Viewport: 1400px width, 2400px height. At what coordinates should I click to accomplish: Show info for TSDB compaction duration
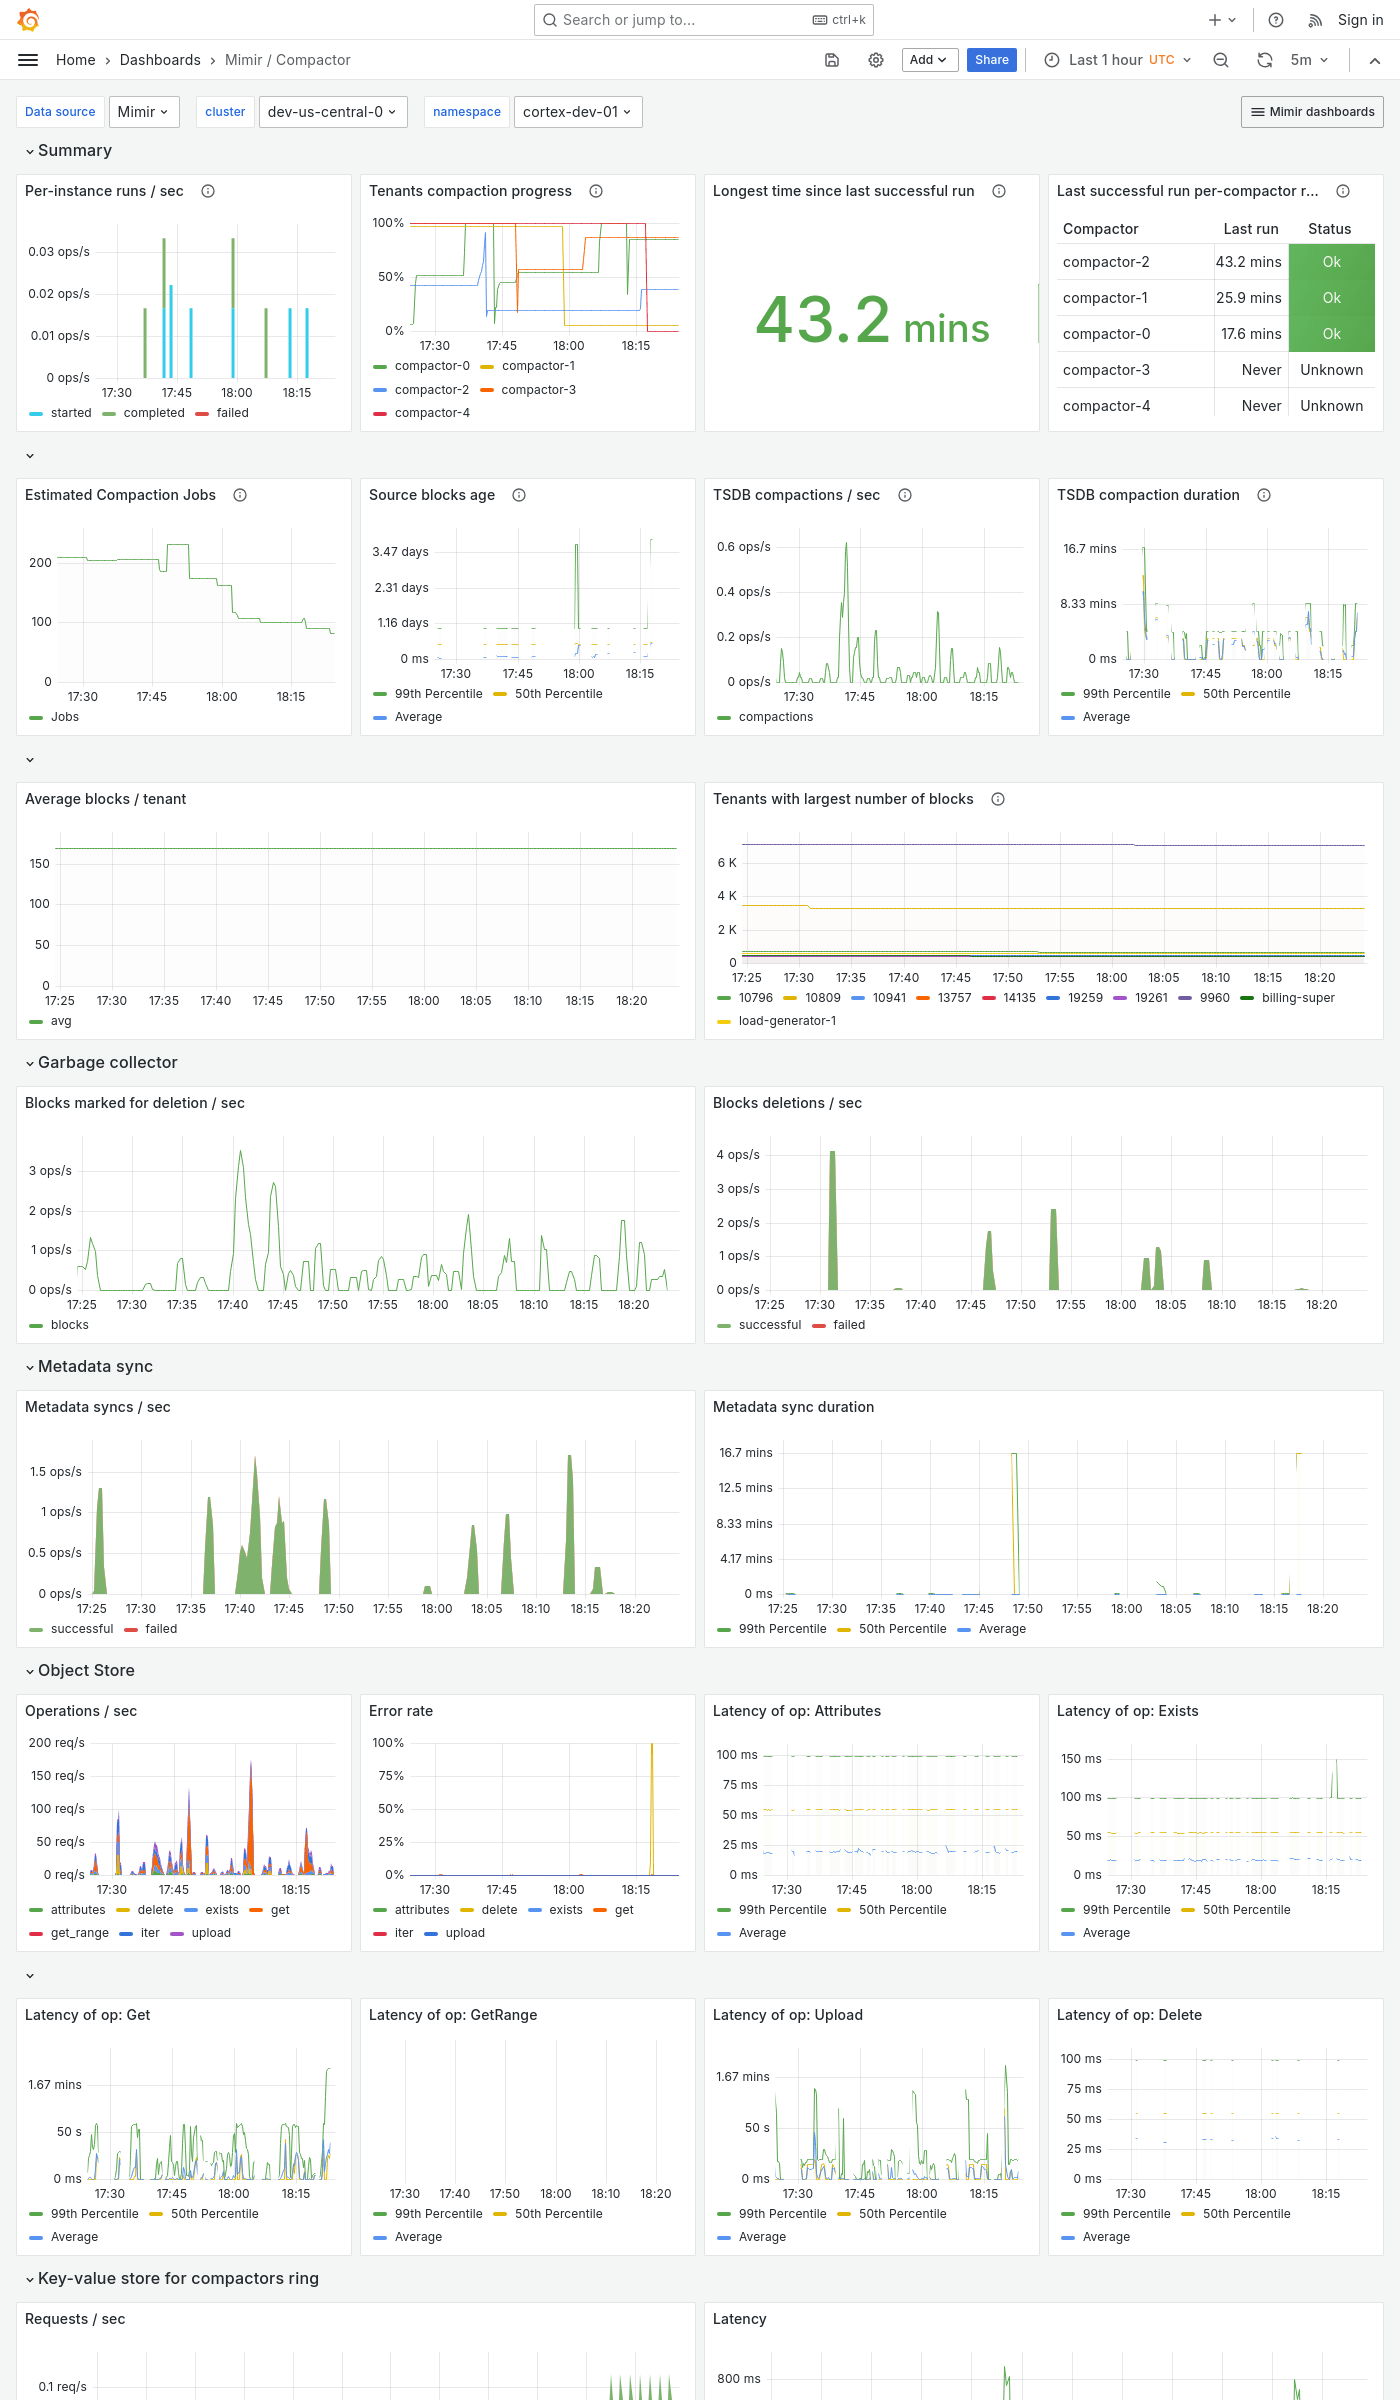point(1264,495)
